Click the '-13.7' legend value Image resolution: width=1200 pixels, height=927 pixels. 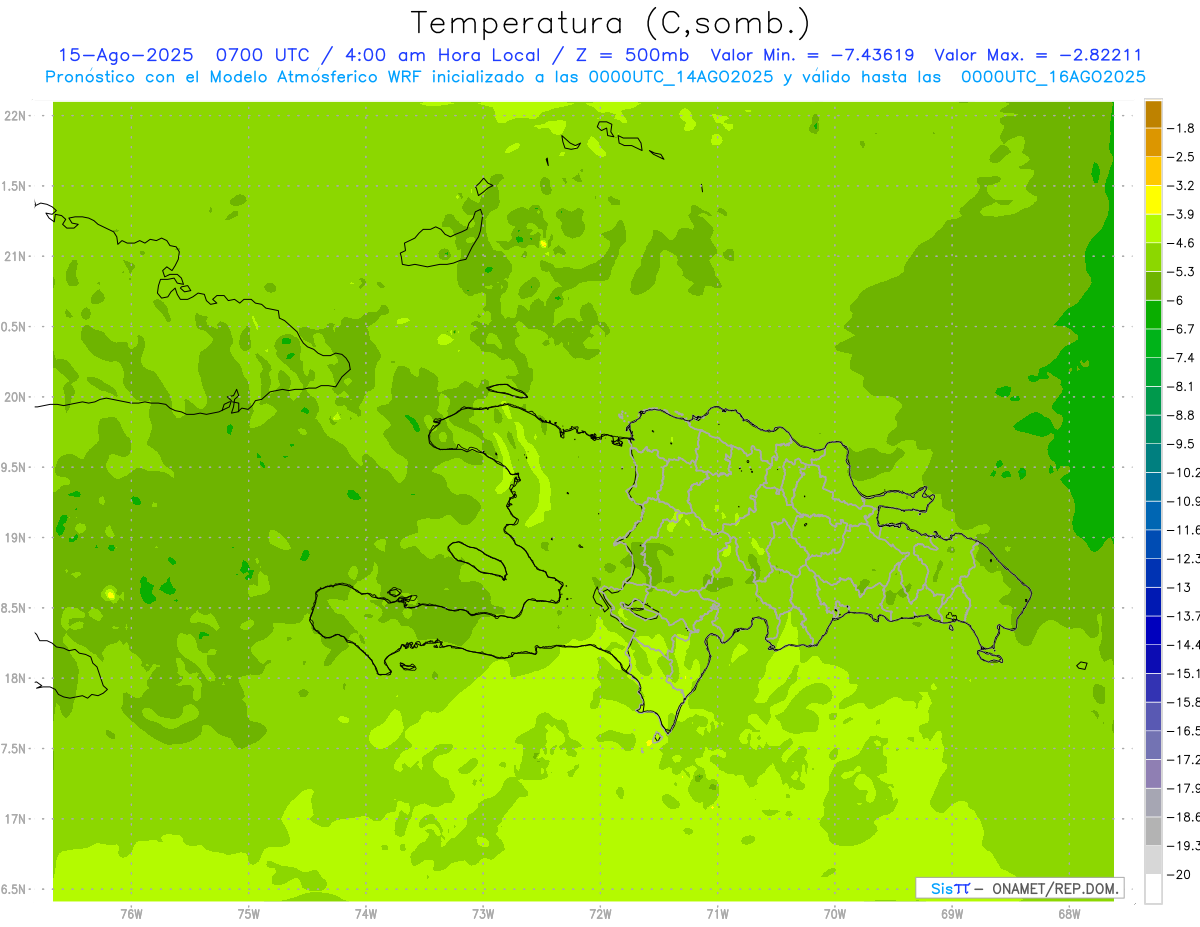1185,615
